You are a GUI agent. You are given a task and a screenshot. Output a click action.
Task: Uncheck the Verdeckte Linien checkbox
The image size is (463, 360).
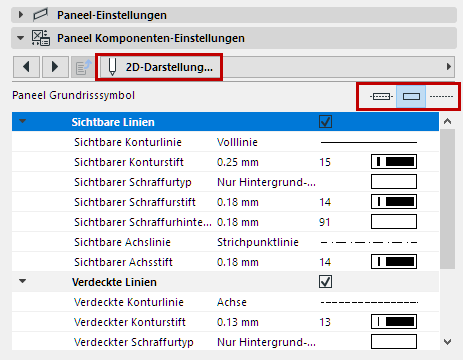325,282
